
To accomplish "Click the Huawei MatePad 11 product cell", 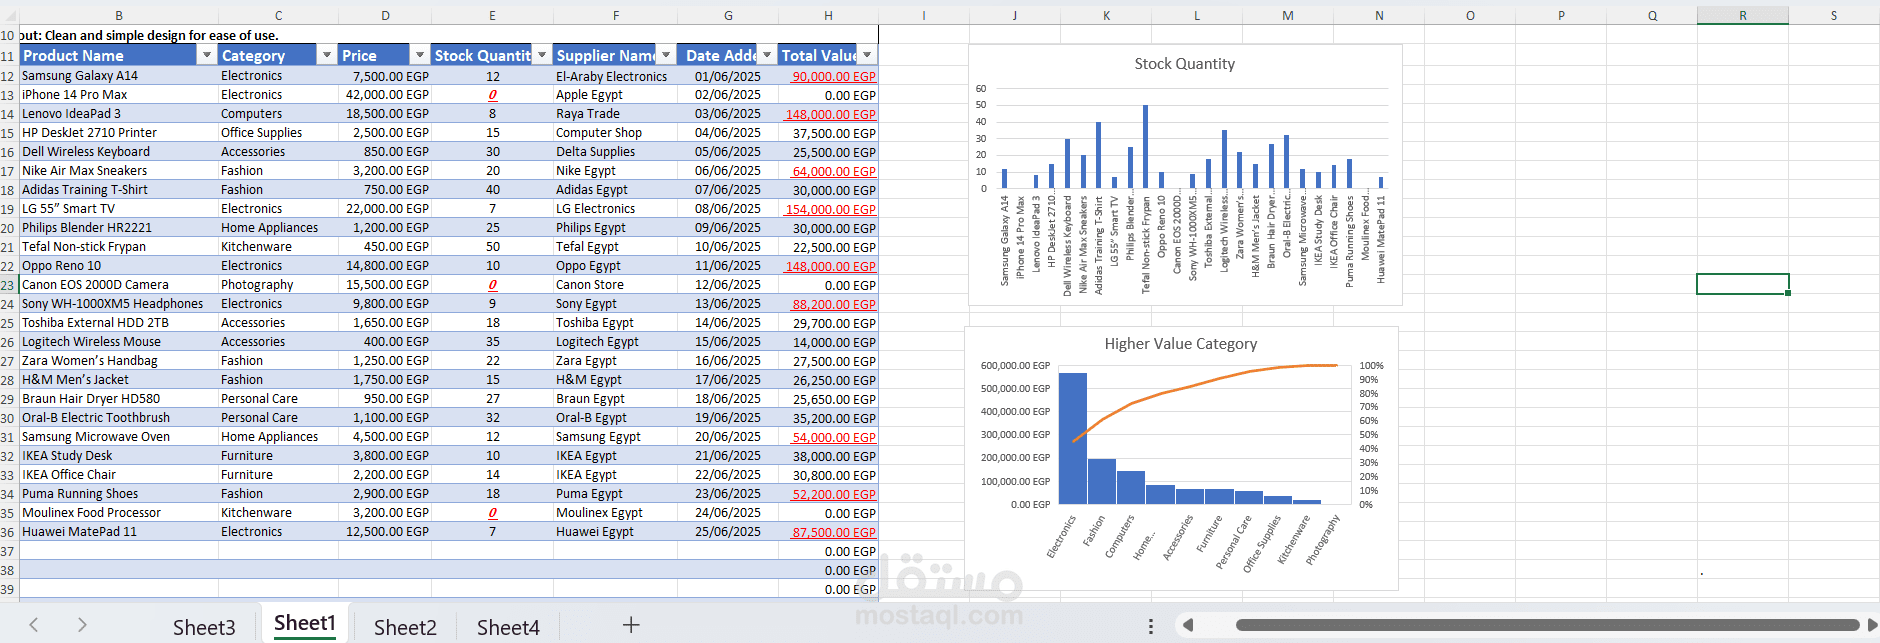I will (x=119, y=532).
